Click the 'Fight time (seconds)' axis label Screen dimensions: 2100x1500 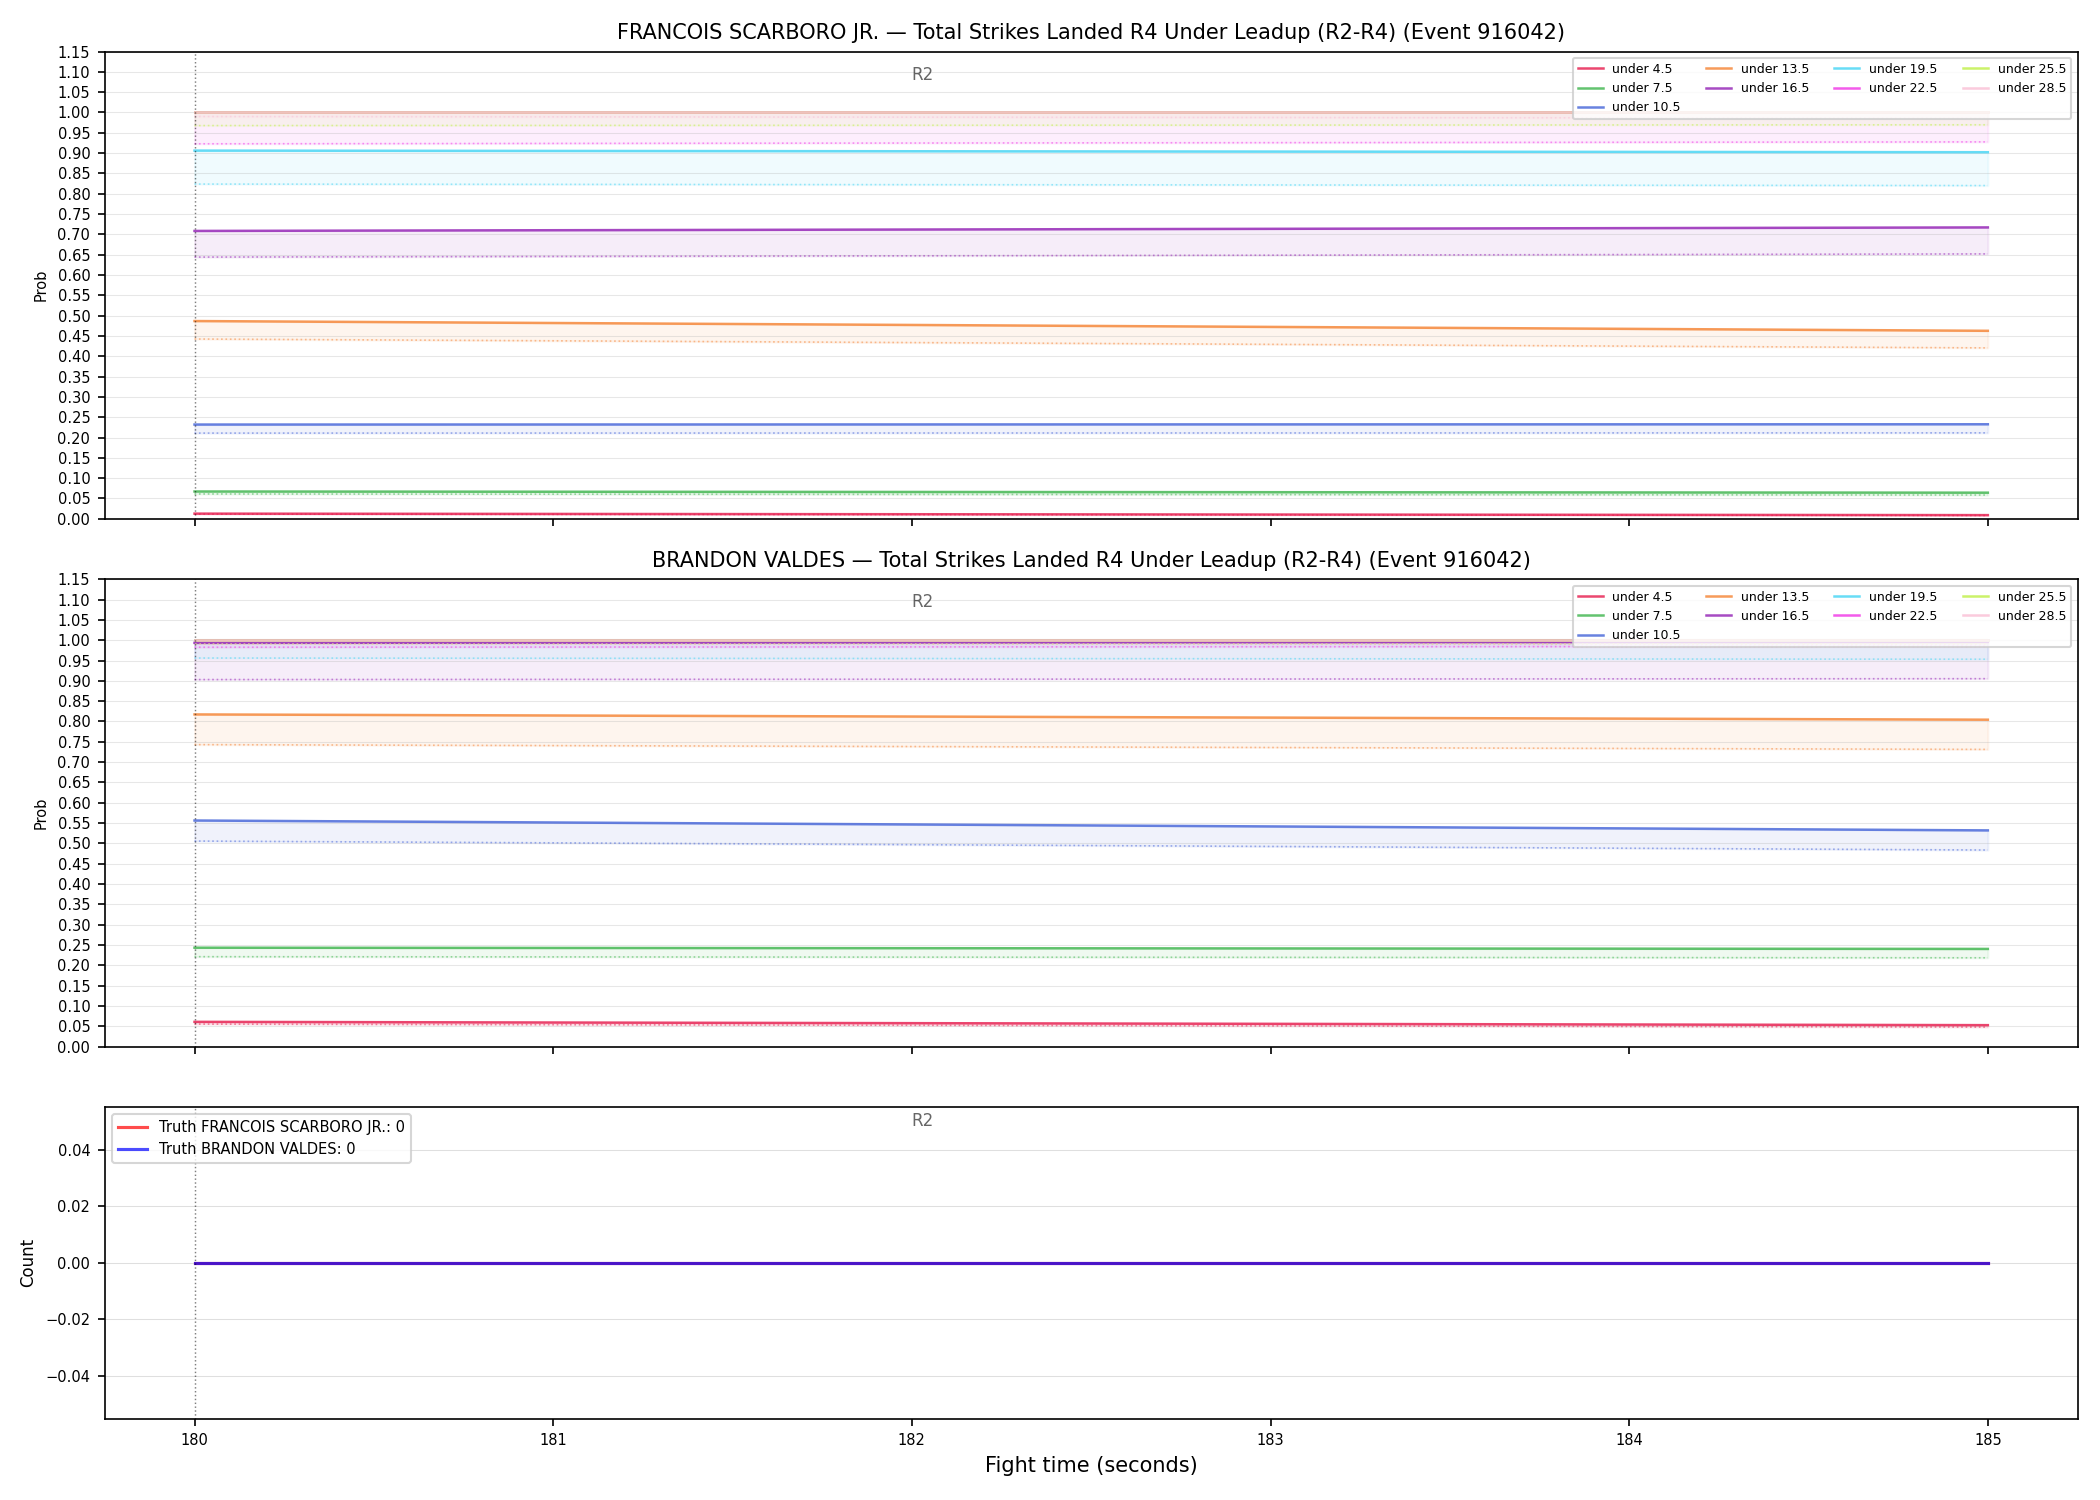(x=1090, y=1465)
